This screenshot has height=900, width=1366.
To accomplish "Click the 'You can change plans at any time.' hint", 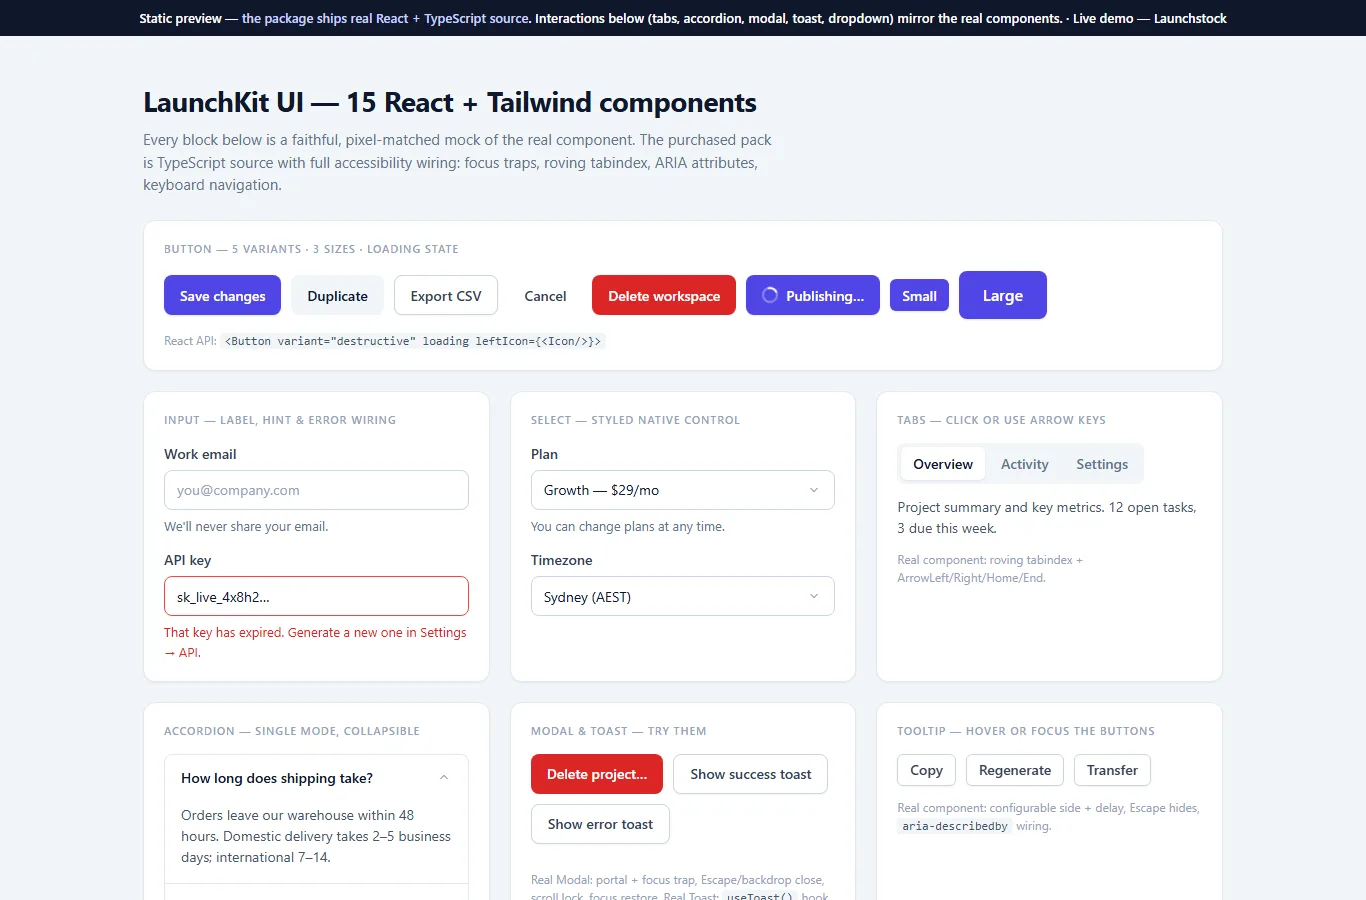I will (628, 526).
